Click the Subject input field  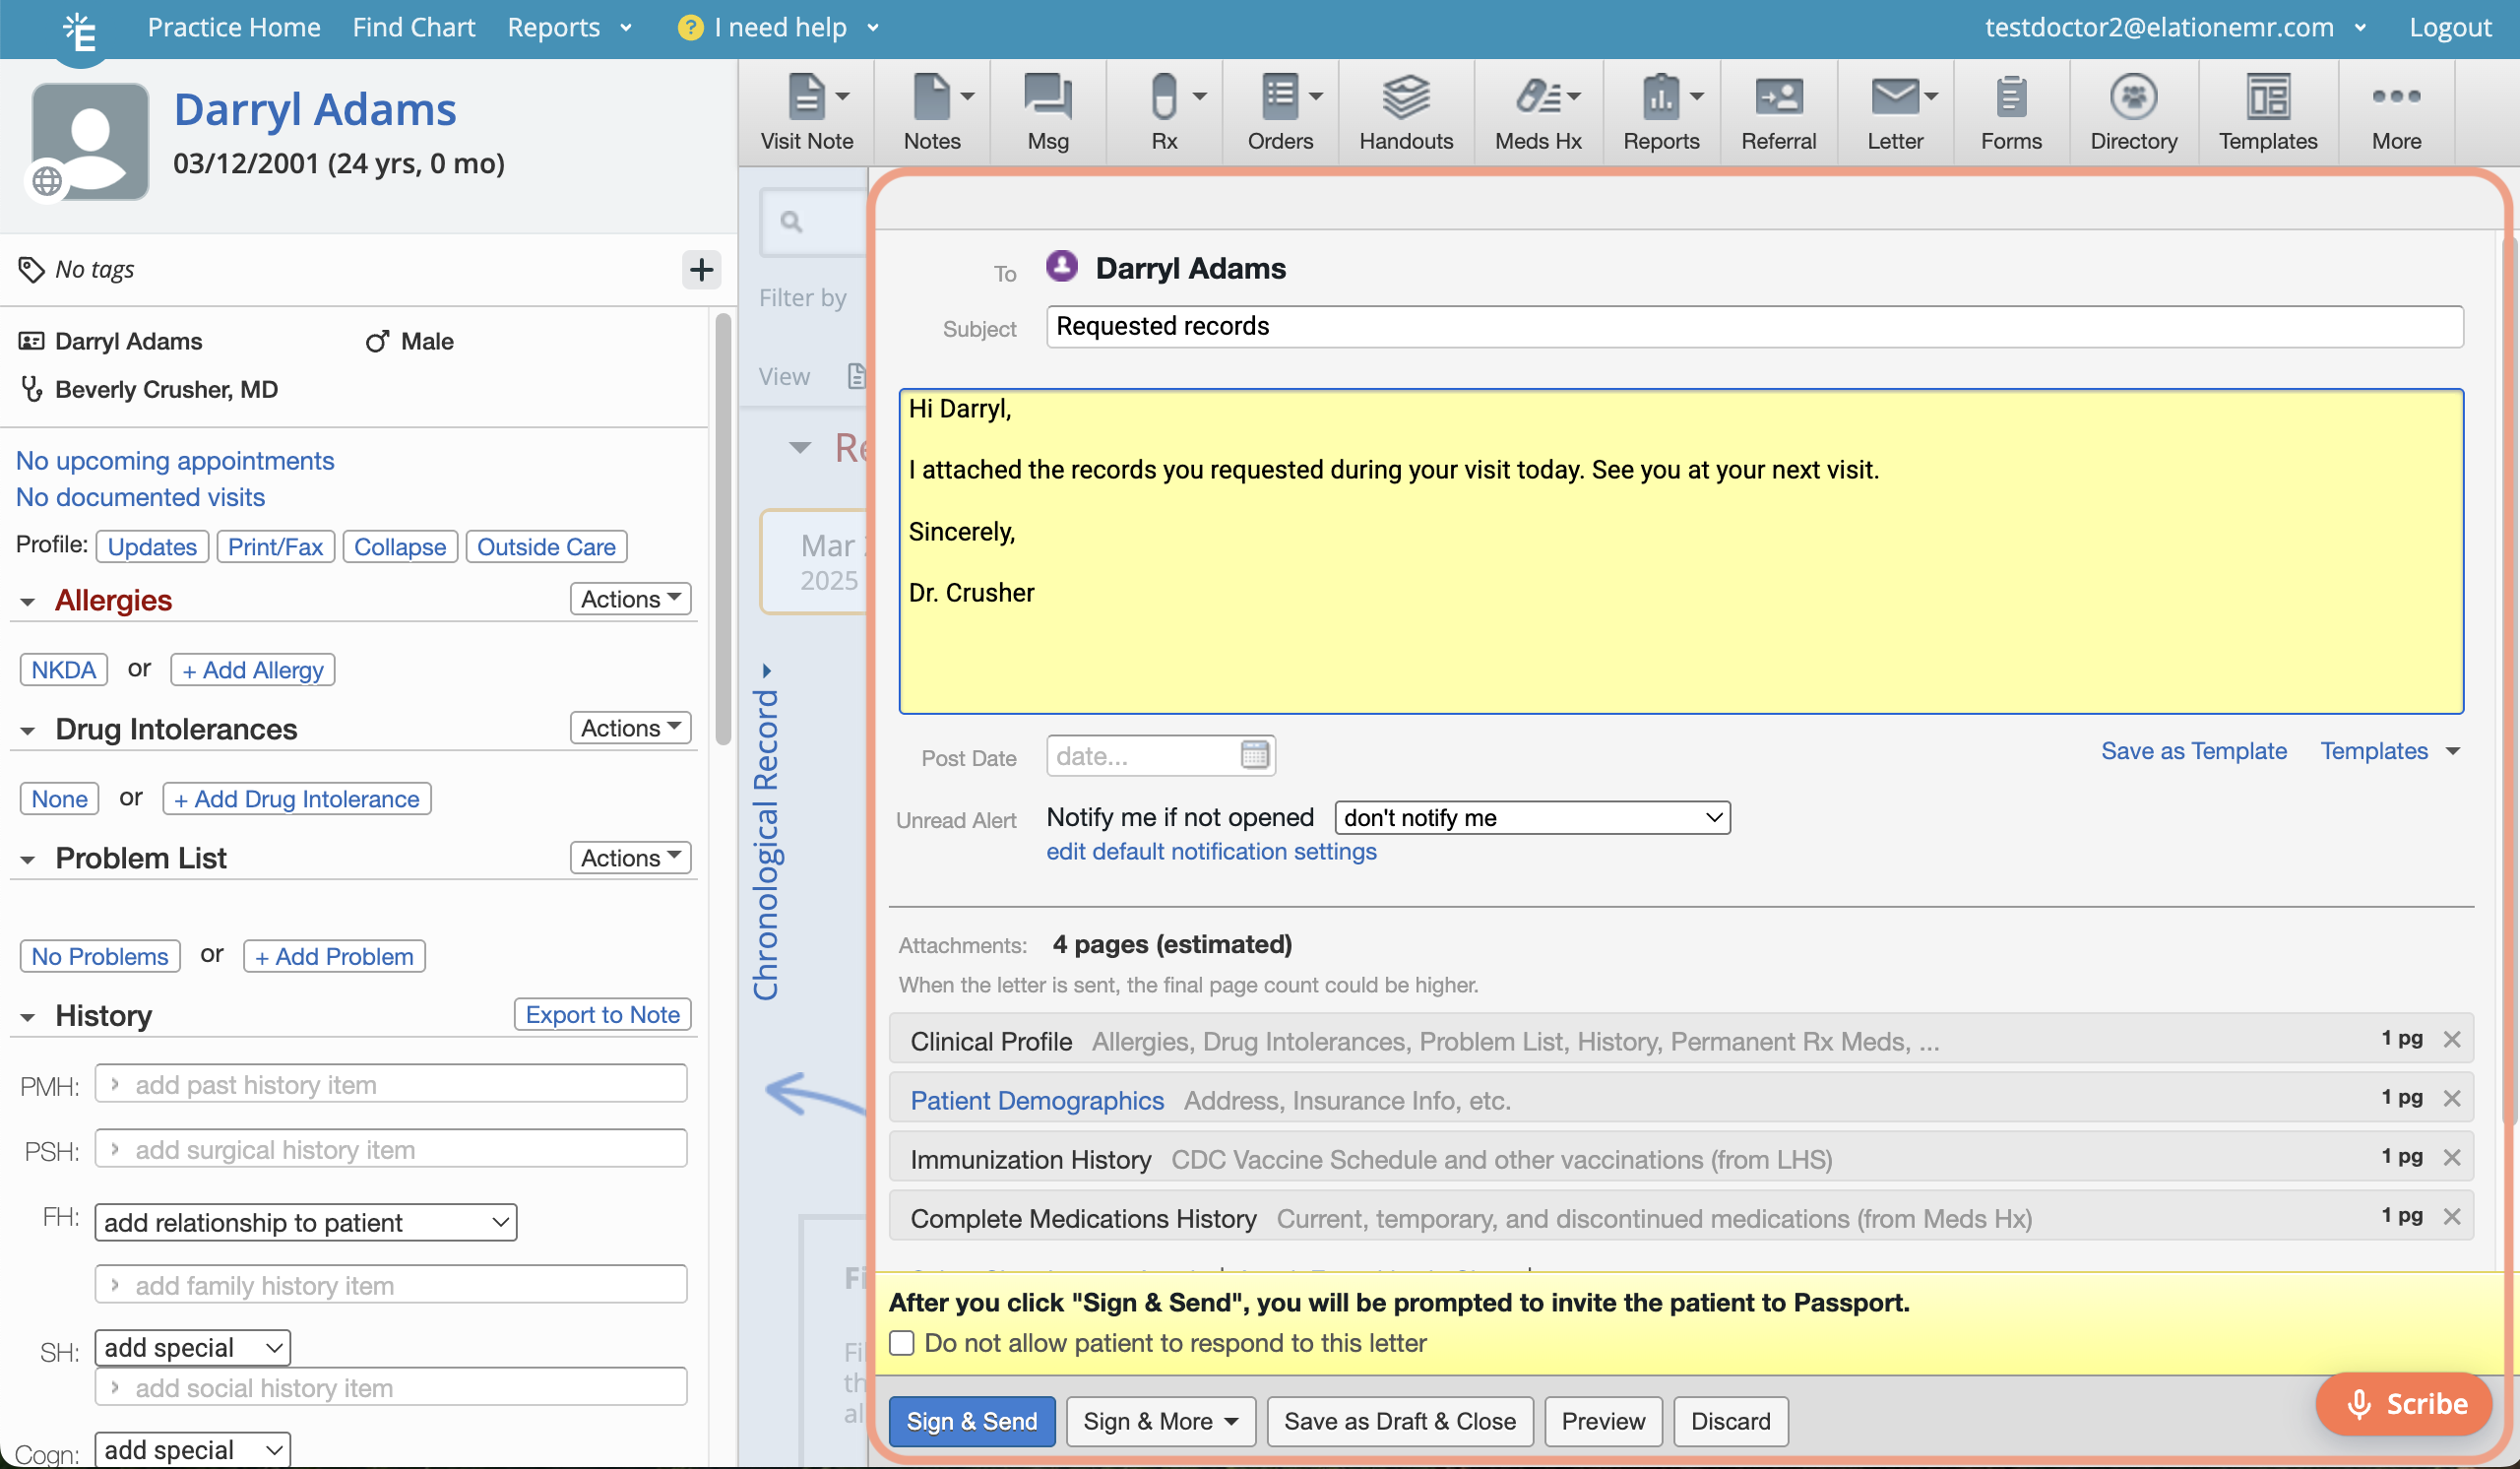pyautogui.click(x=1754, y=326)
